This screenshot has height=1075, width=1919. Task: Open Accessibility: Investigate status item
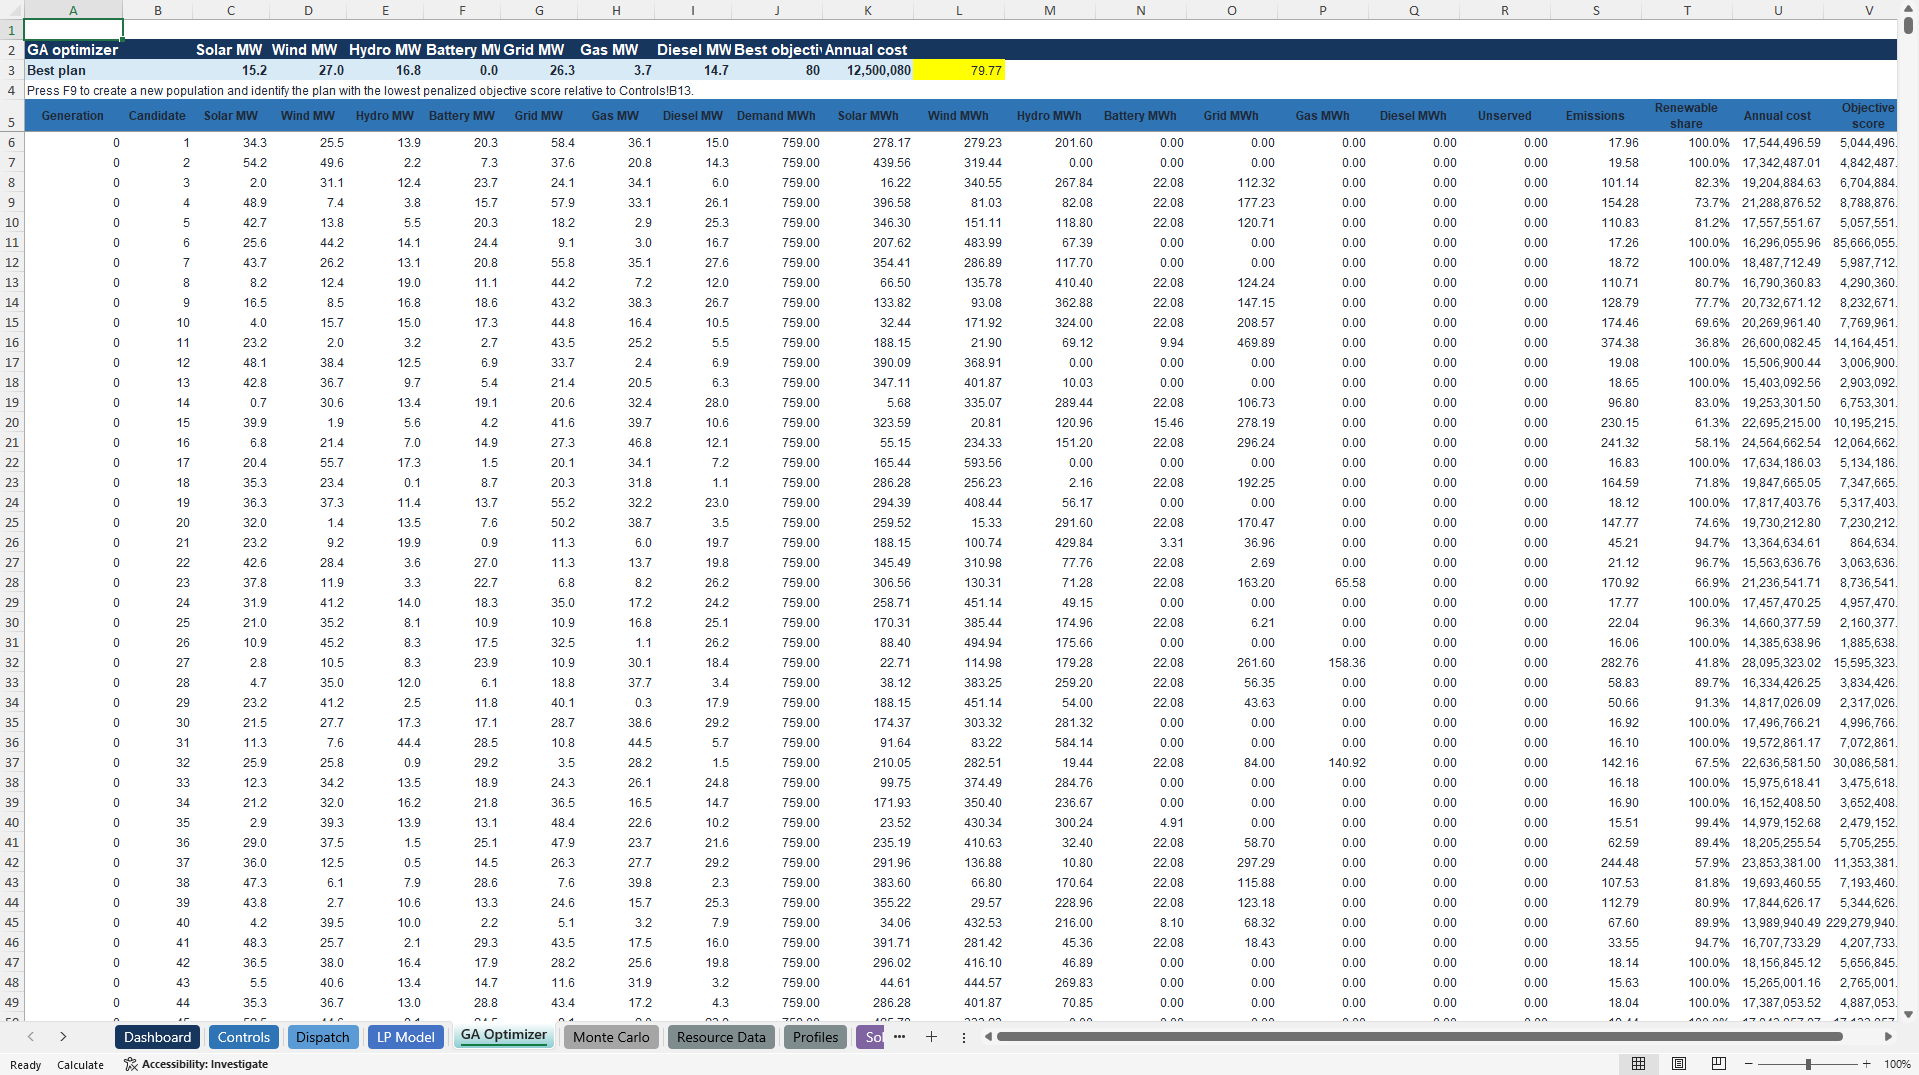pos(196,1064)
